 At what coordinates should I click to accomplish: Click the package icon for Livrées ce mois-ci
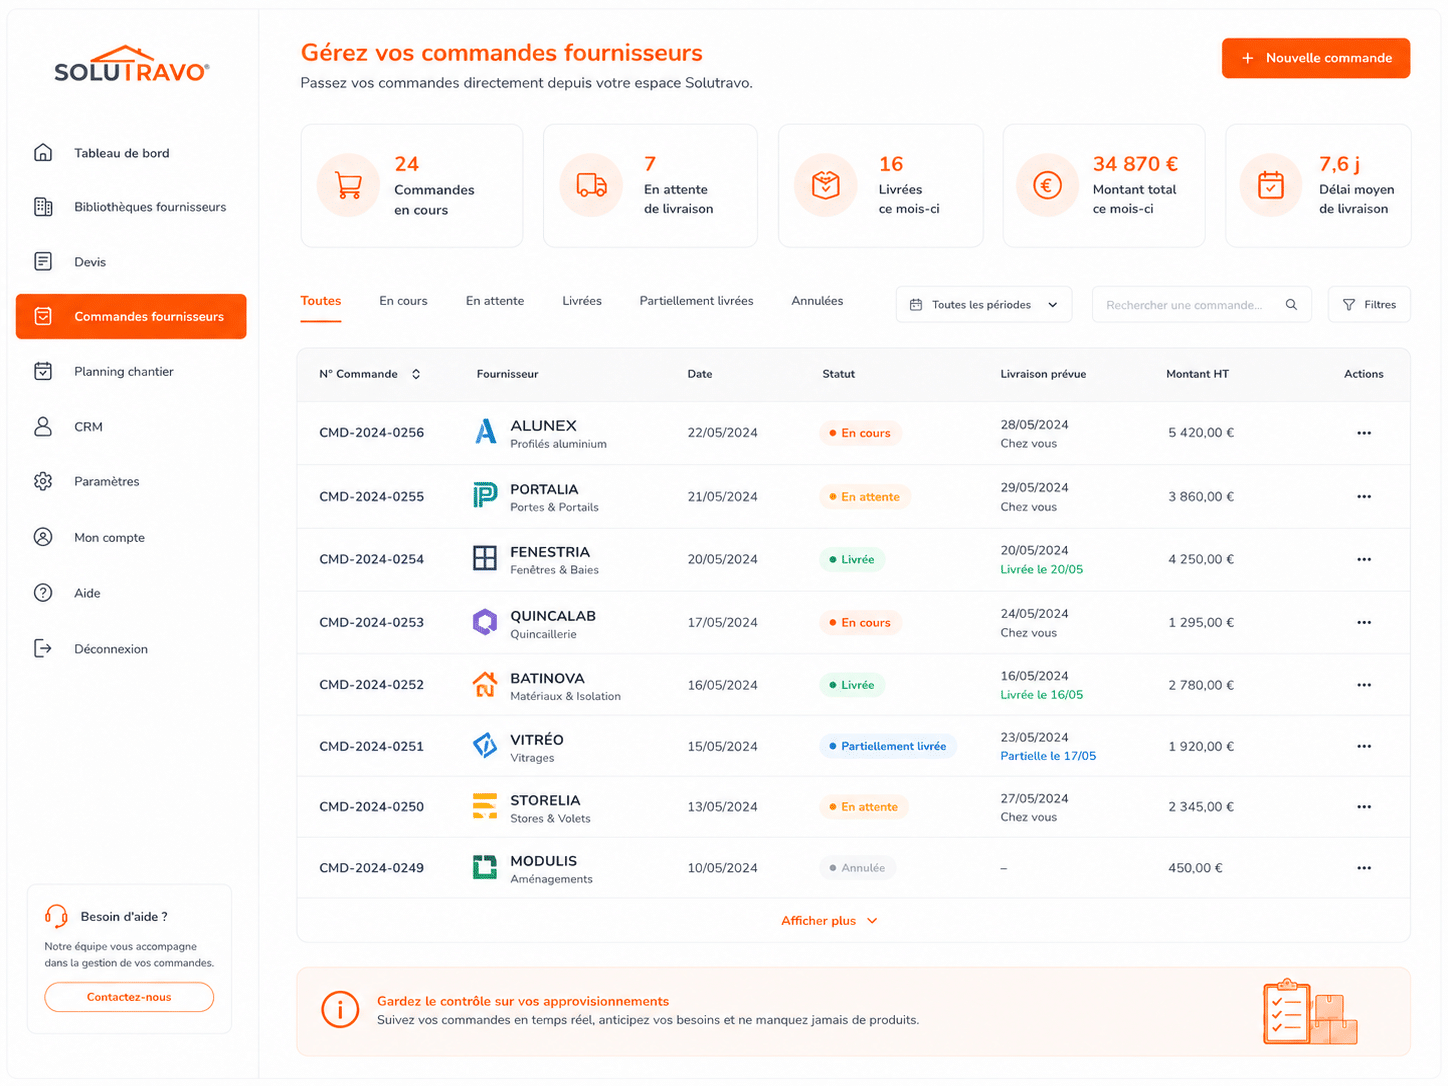tap(826, 185)
